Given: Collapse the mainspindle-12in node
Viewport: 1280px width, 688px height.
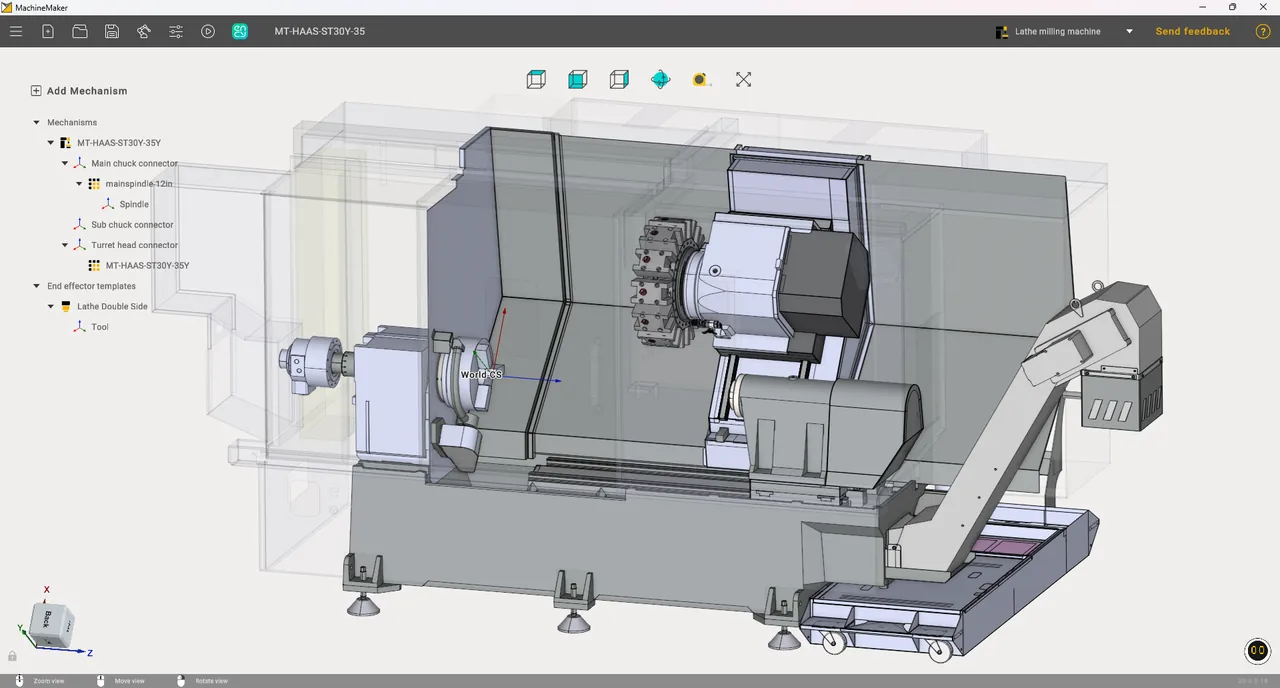Looking at the screenshot, I should pyautogui.click(x=79, y=184).
